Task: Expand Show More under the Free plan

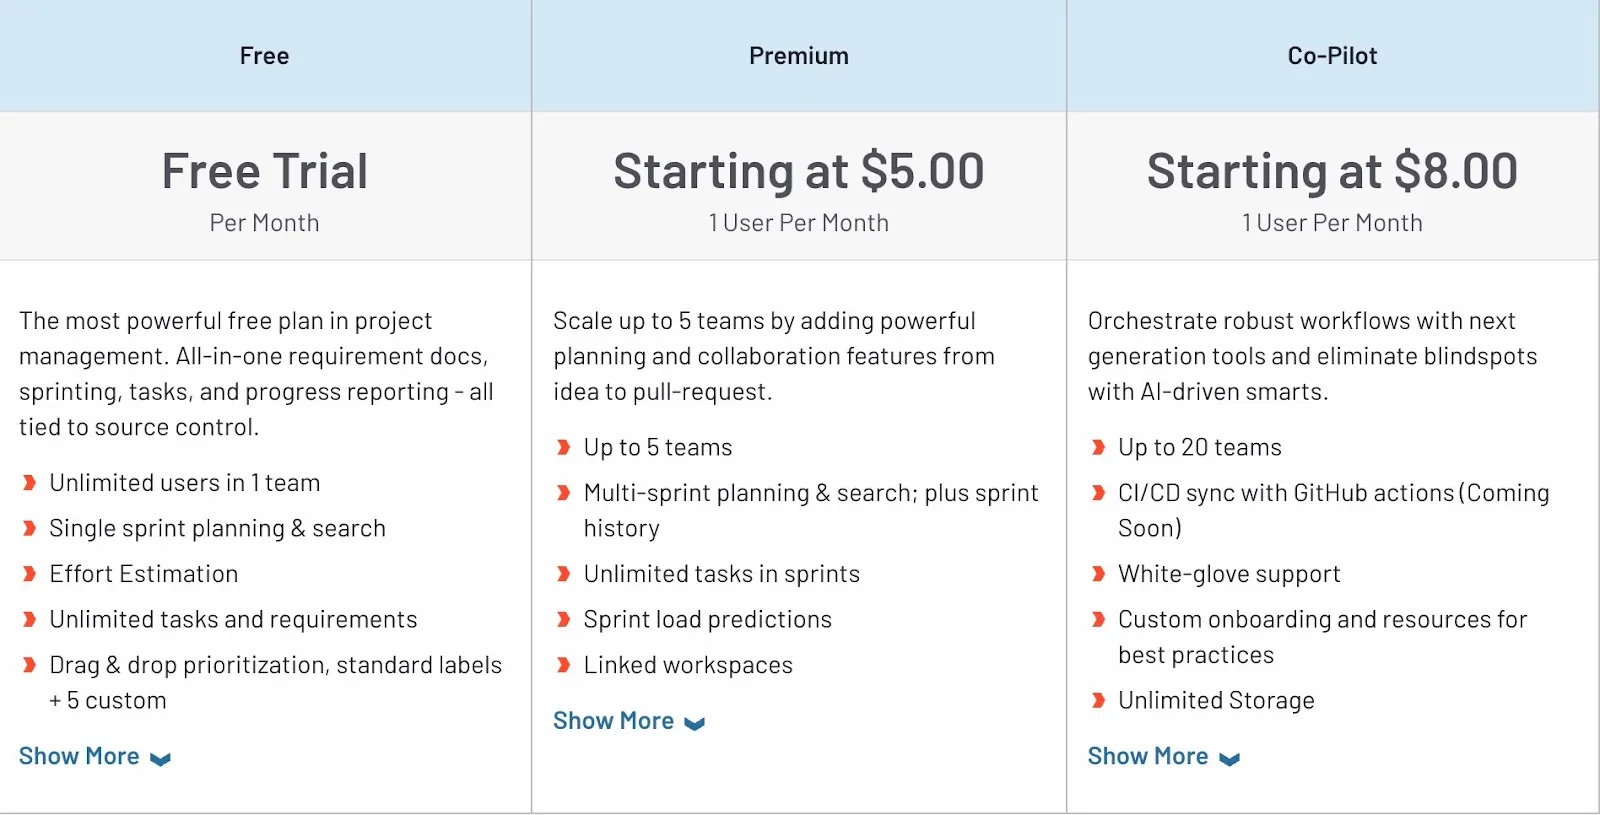Action: pyautogui.click(x=80, y=757)
